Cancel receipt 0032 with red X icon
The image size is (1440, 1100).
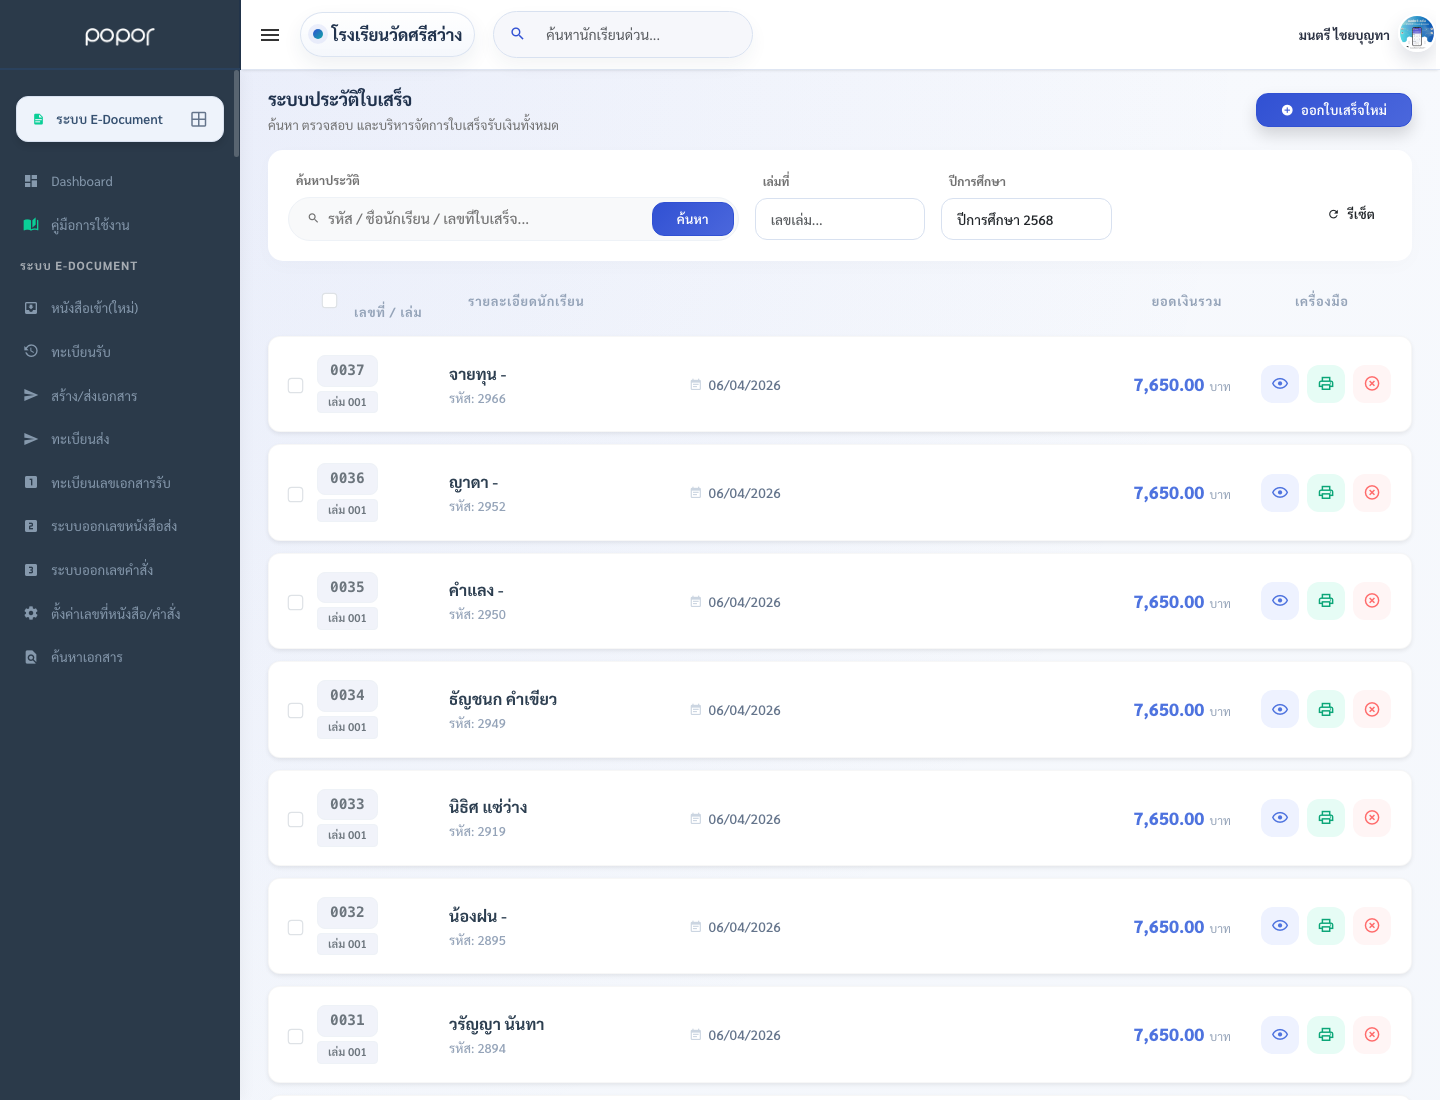(1372, 926)
